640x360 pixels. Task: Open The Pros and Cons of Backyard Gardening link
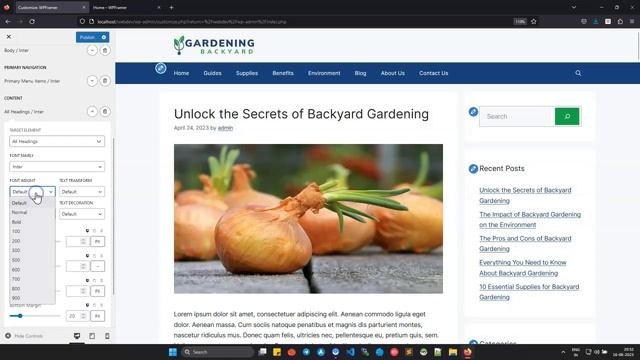[x=525, y=244]
